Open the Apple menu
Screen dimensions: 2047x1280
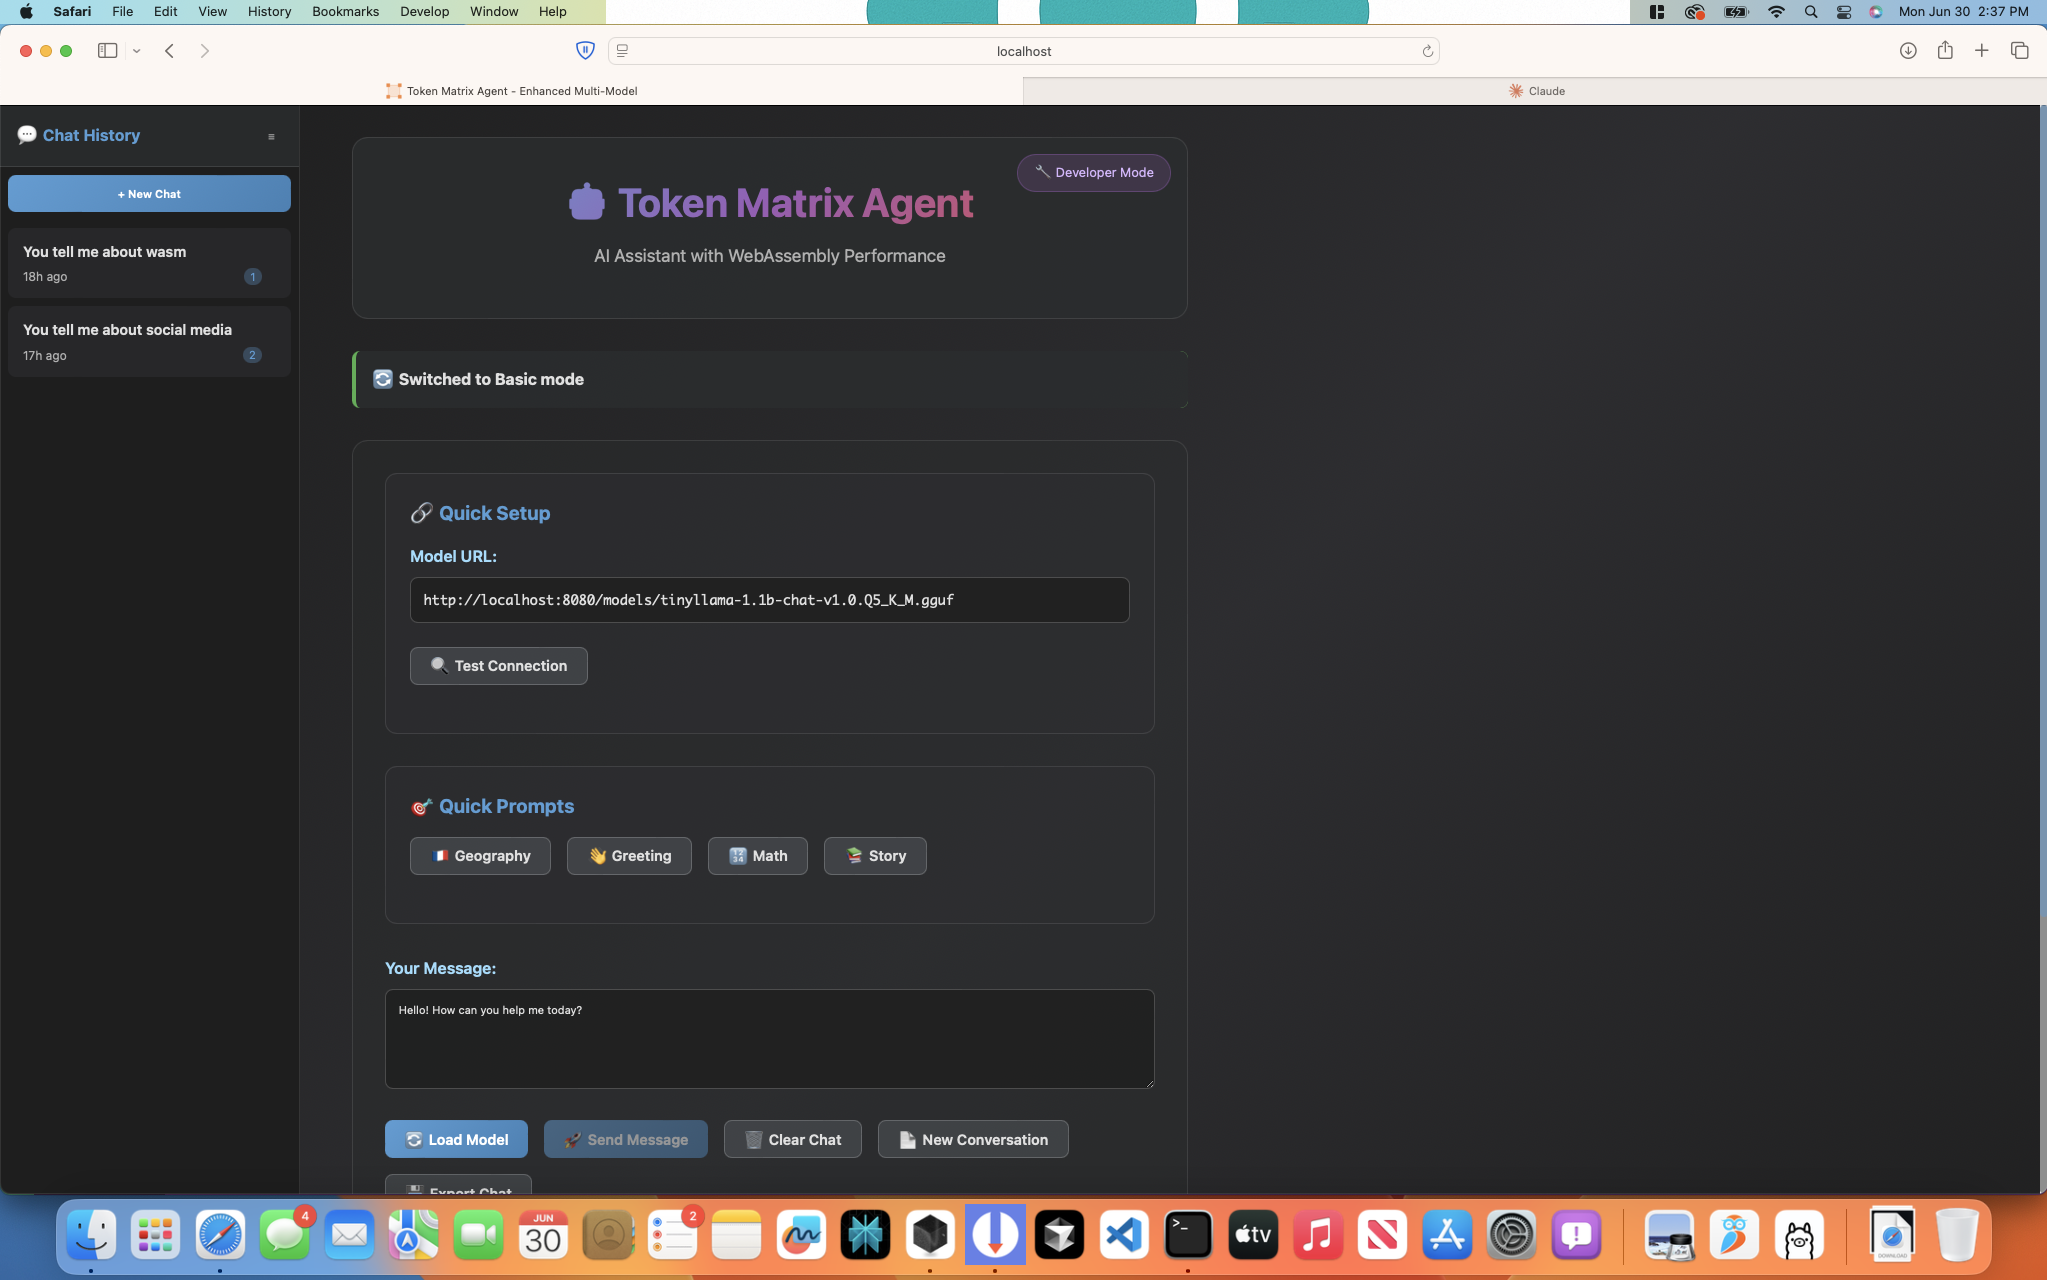pyautogui.click(x=26, y=12)
